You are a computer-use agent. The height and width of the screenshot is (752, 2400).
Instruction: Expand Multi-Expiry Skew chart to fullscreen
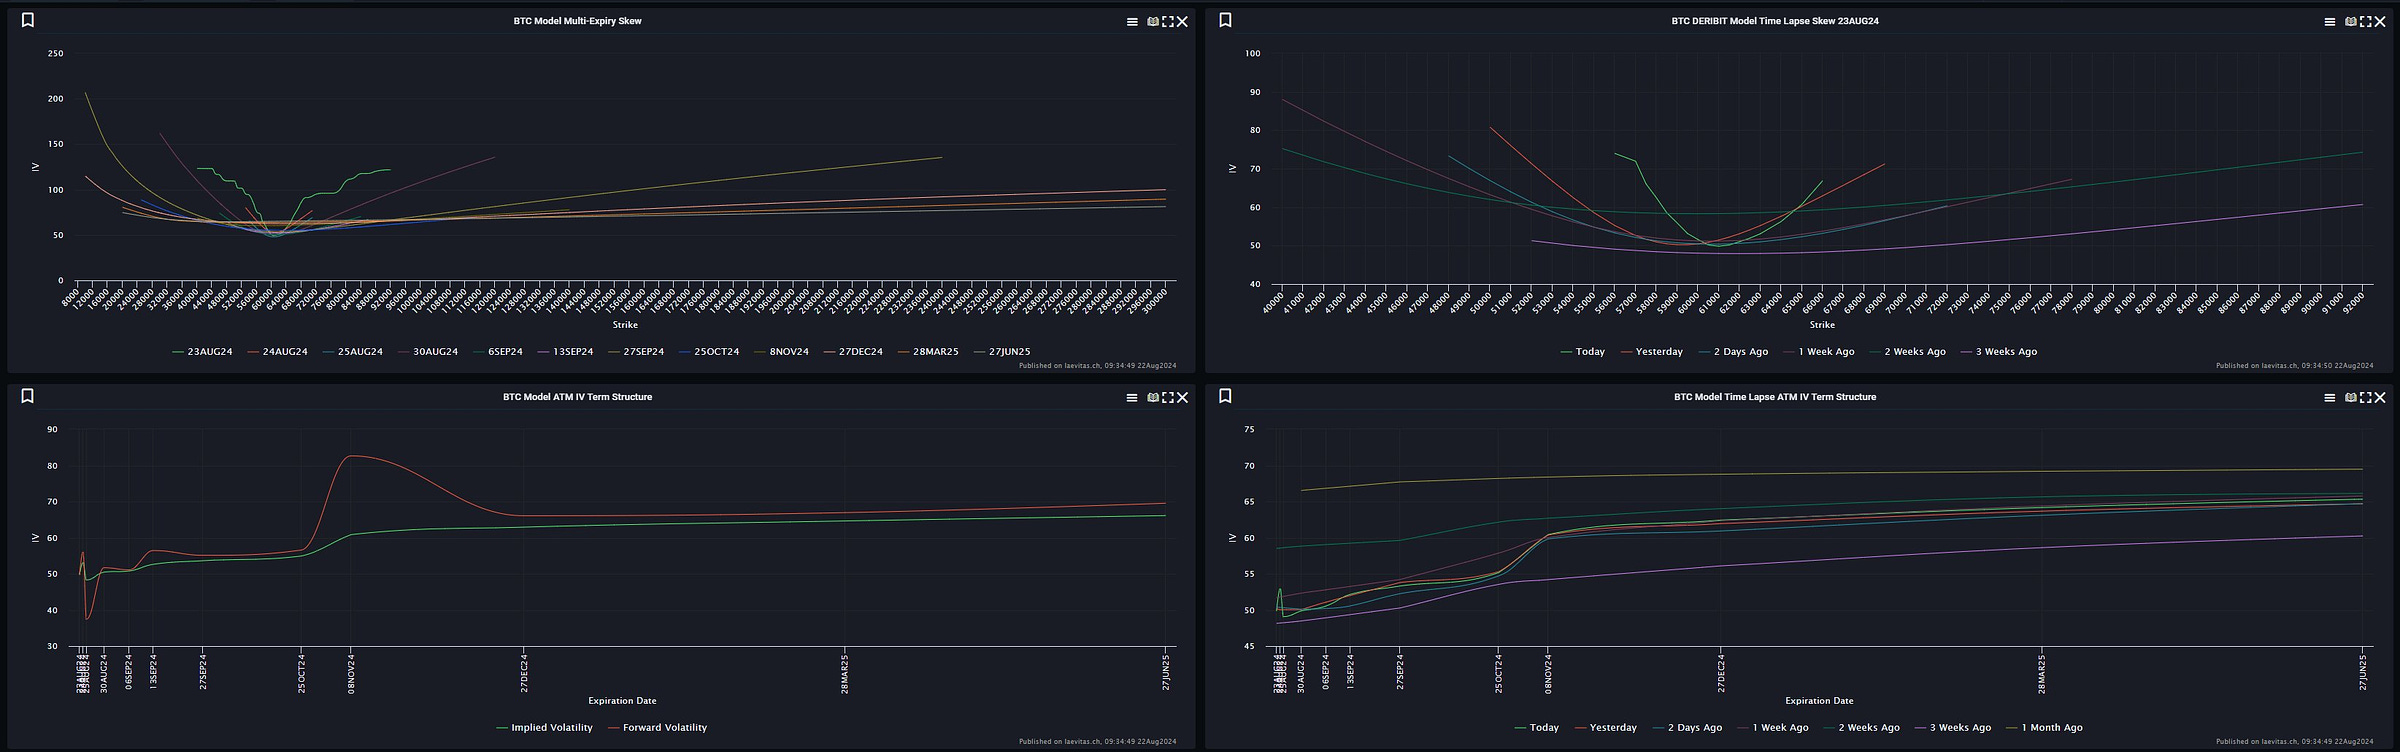1167,22
